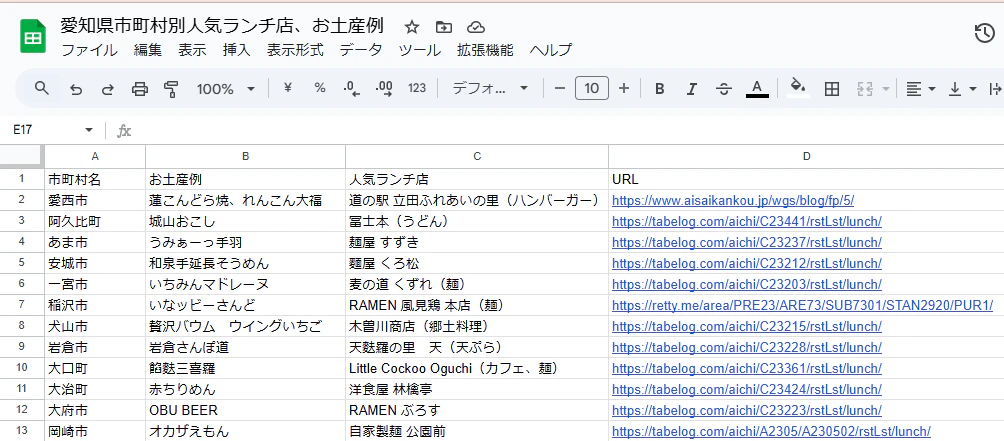Move document to folder icon
Image resolution: width=1004 pixels, height=441 pixels.
443,27
